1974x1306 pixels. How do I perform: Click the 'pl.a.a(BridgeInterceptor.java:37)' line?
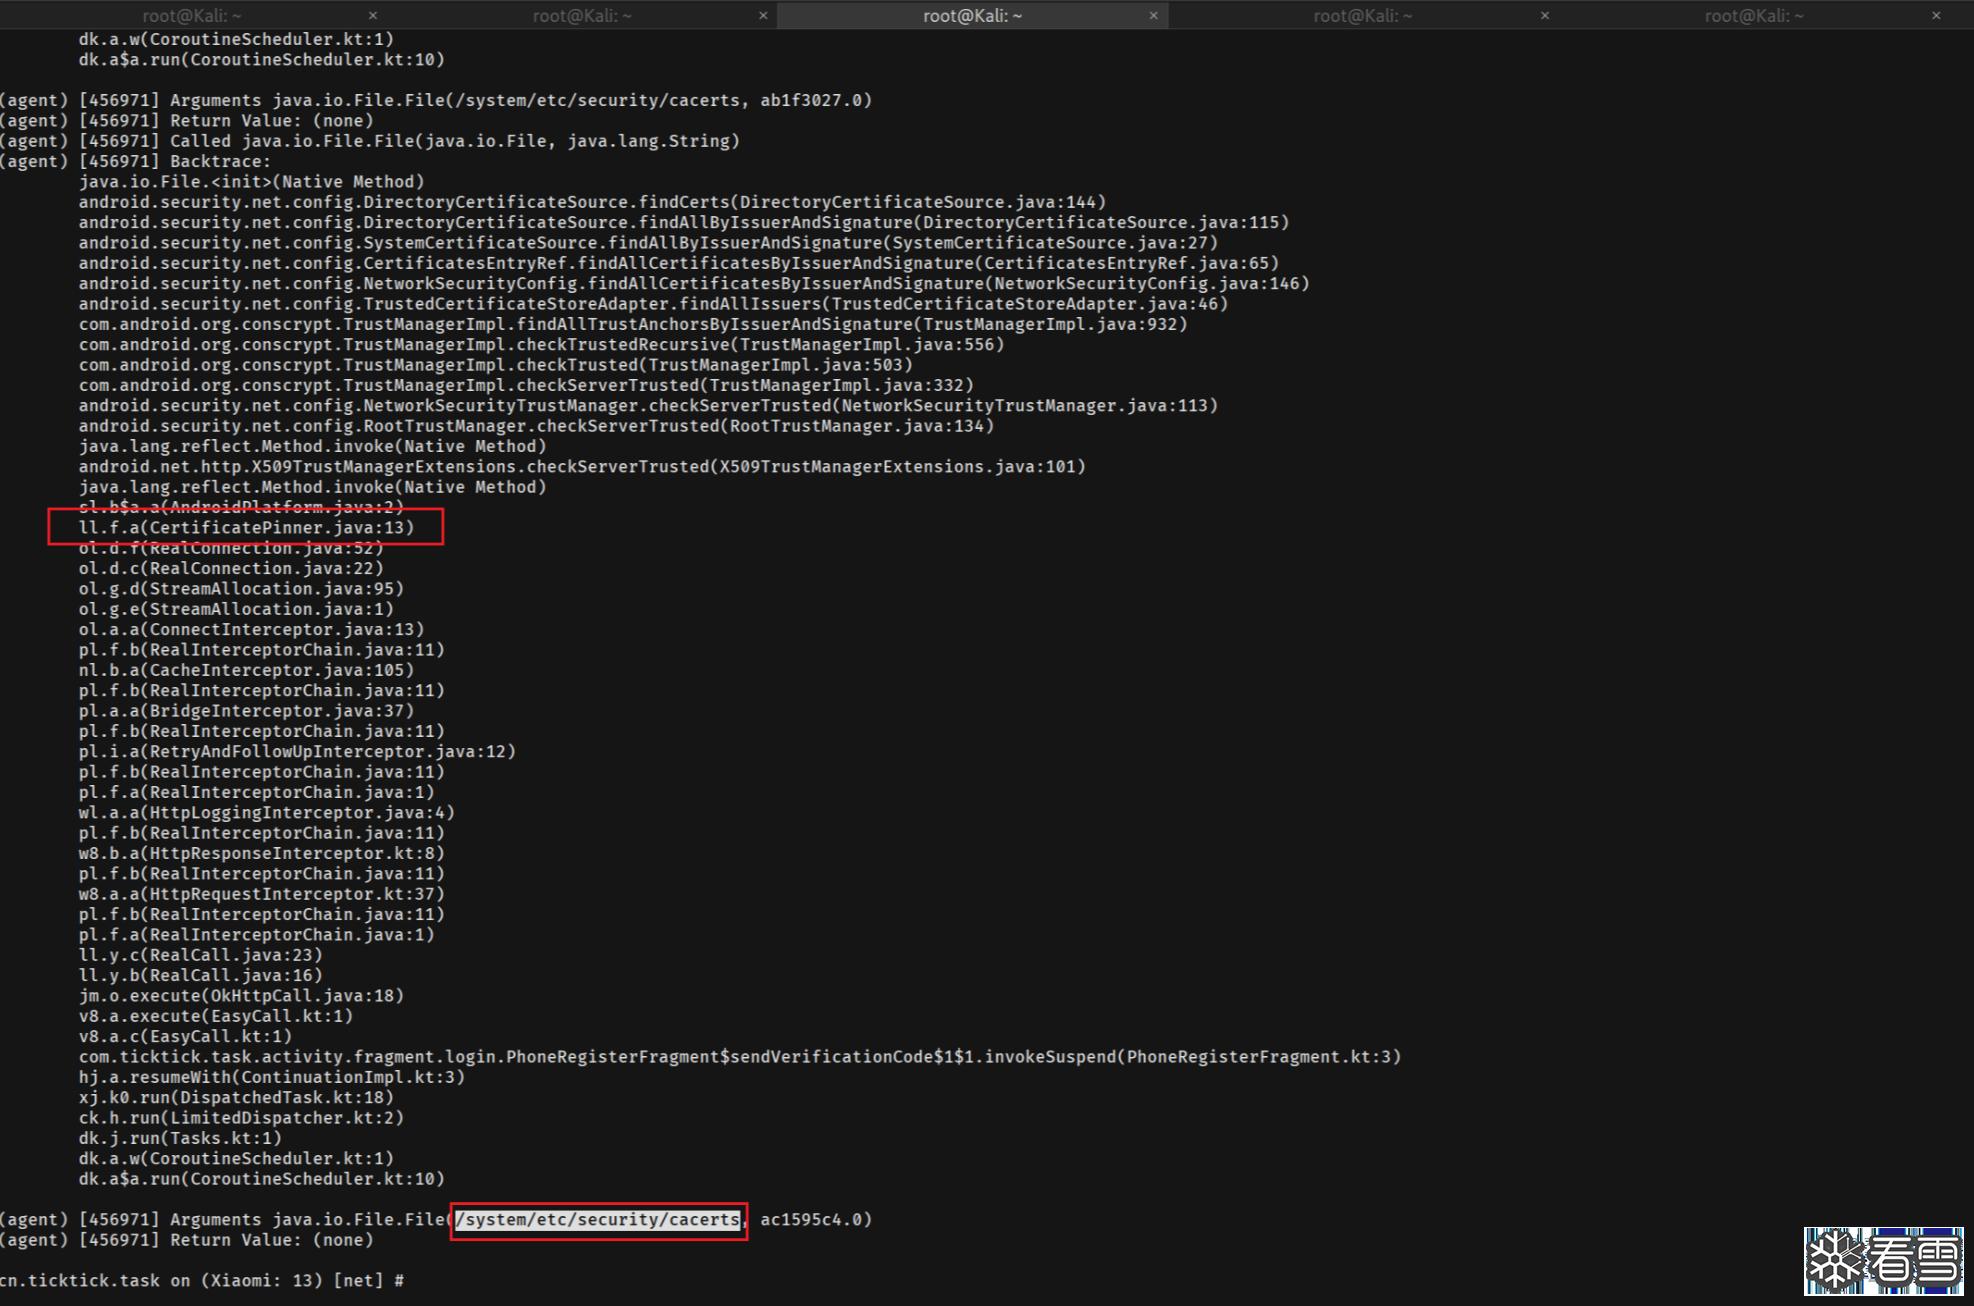[x=246, y=711]
